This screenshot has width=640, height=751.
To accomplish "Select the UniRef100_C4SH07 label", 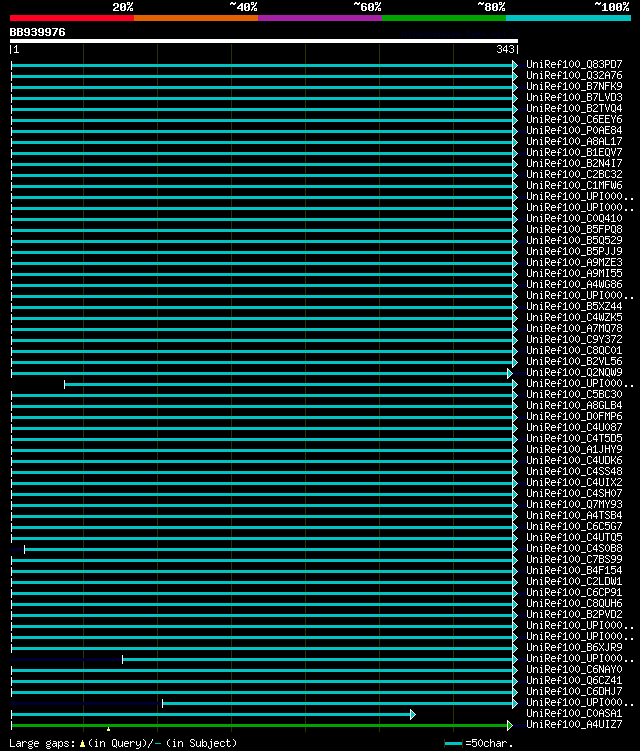I will click(574, 494).
